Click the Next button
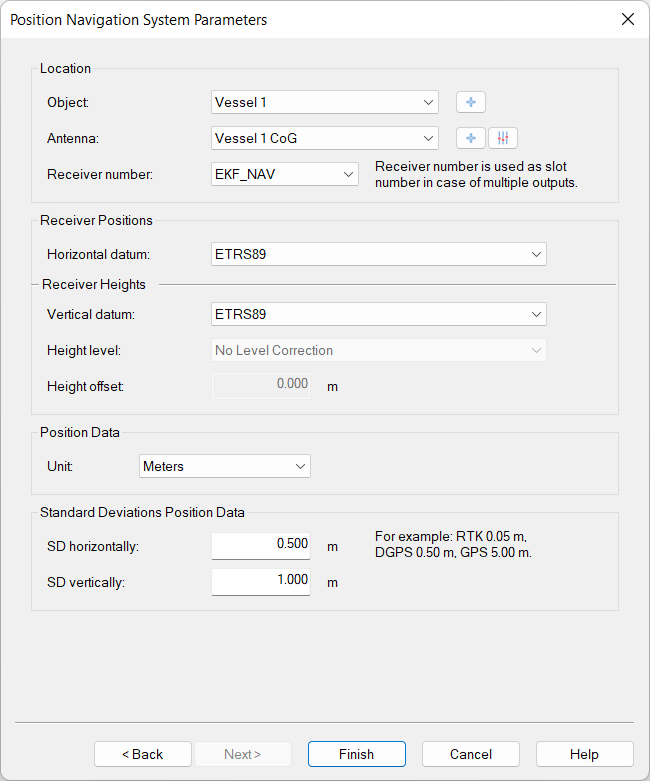650x781 pixels. (x=242, y=754)
